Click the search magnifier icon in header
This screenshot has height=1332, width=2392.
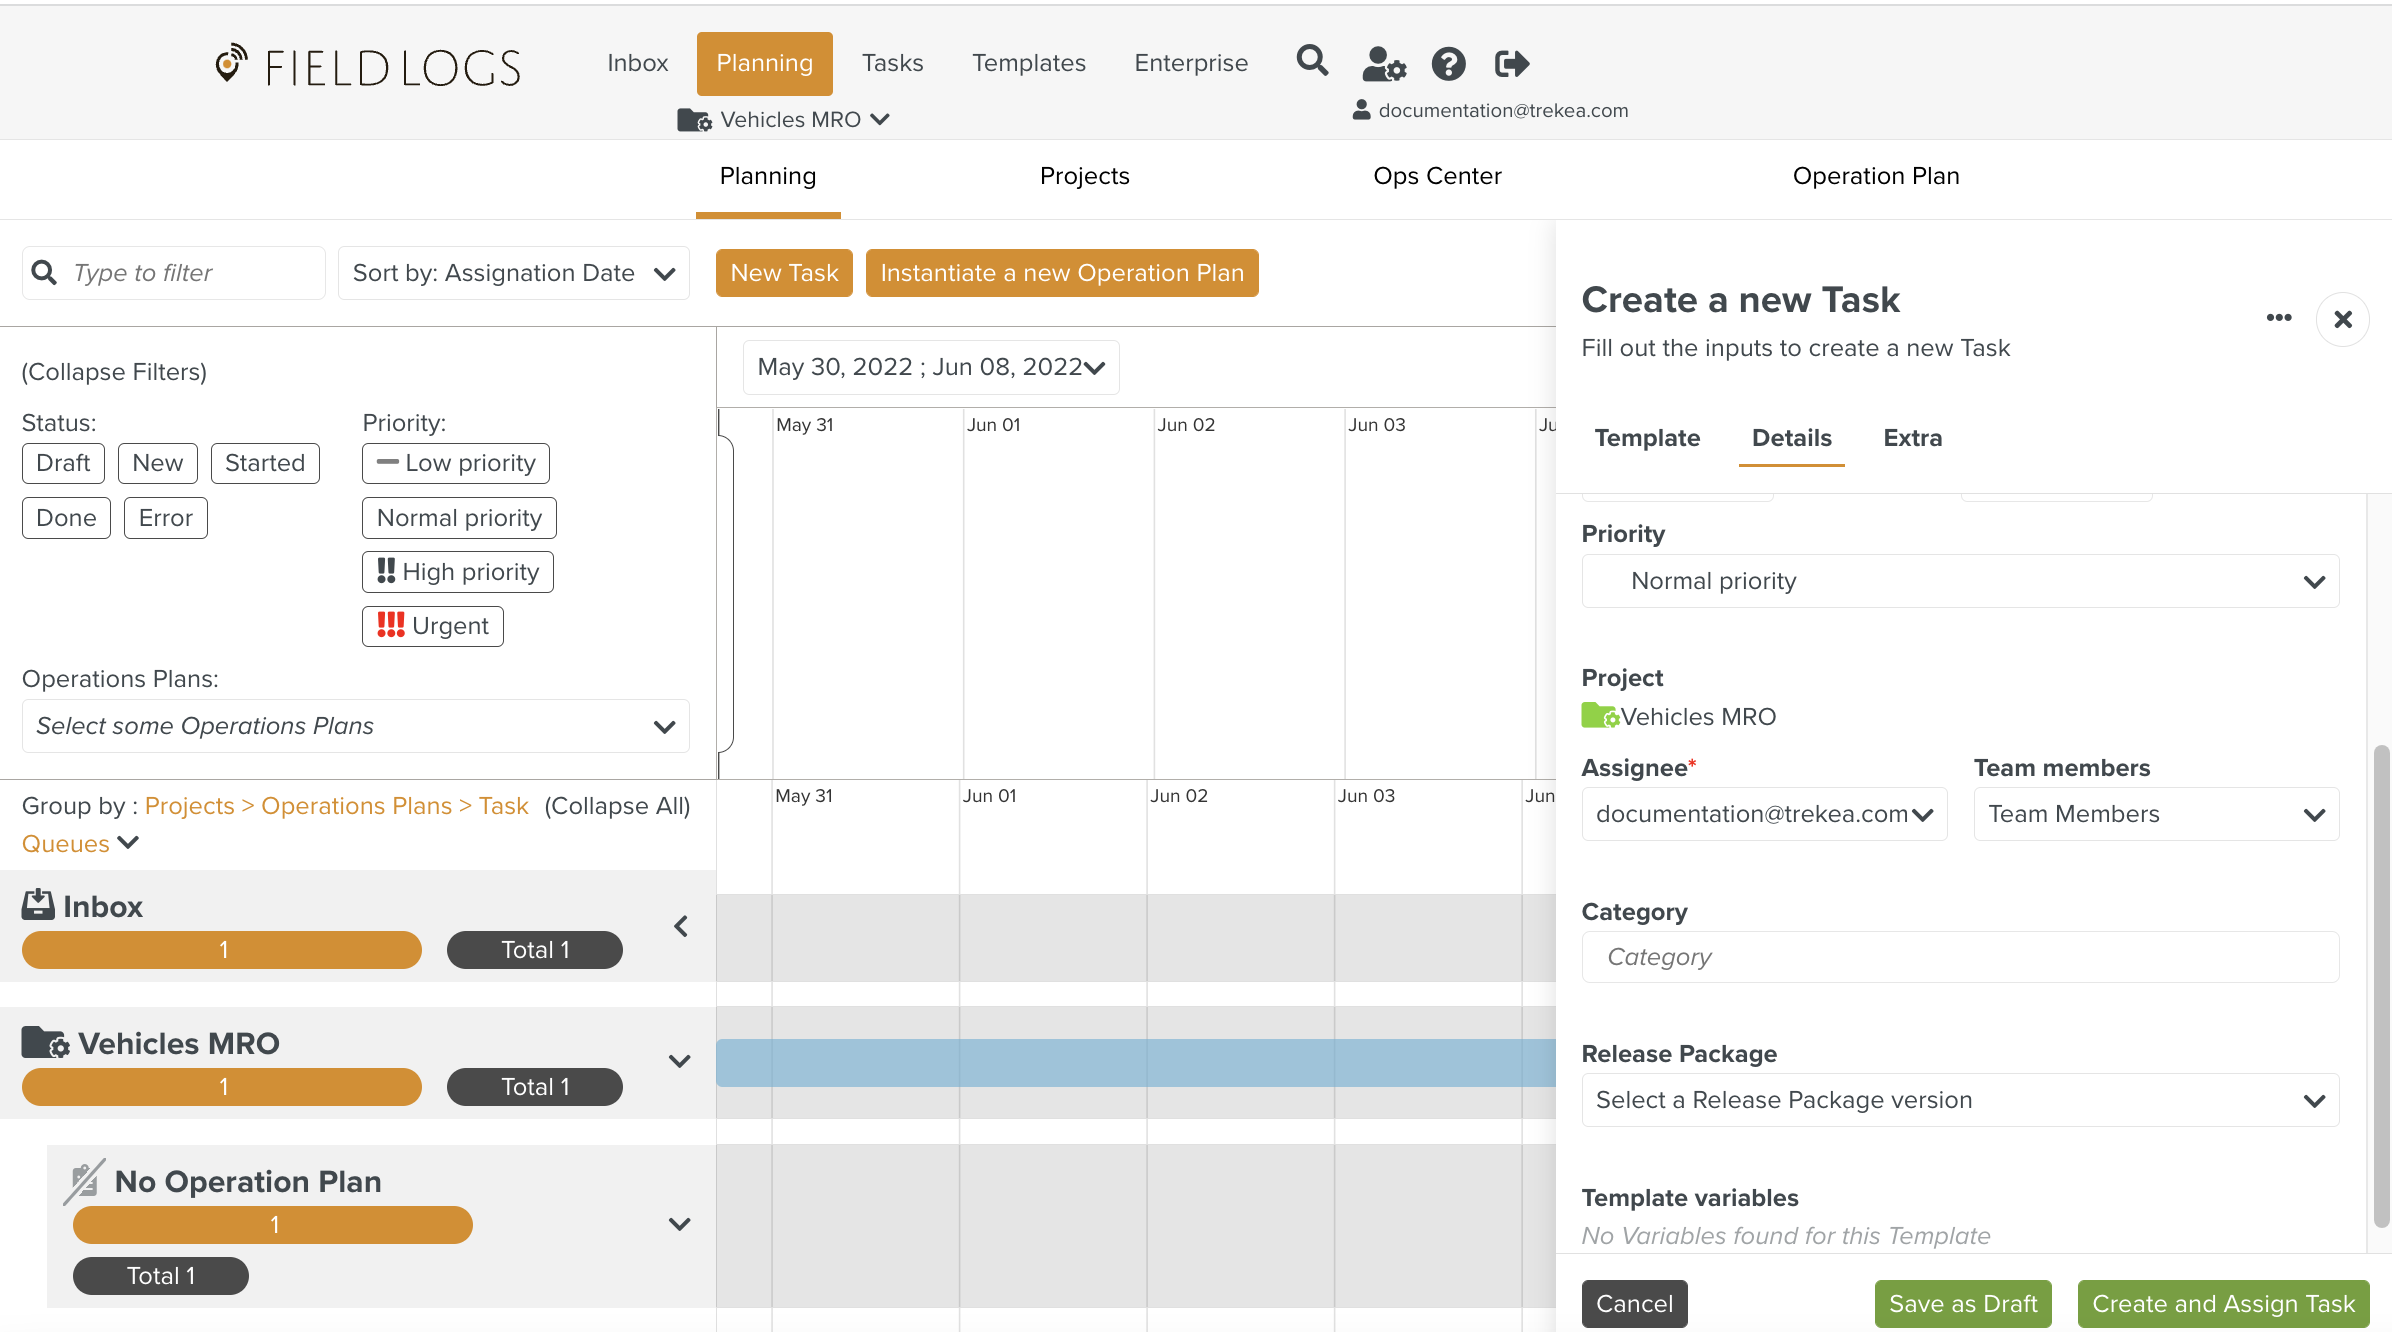pyautogui.click(x=1312, y=62)
